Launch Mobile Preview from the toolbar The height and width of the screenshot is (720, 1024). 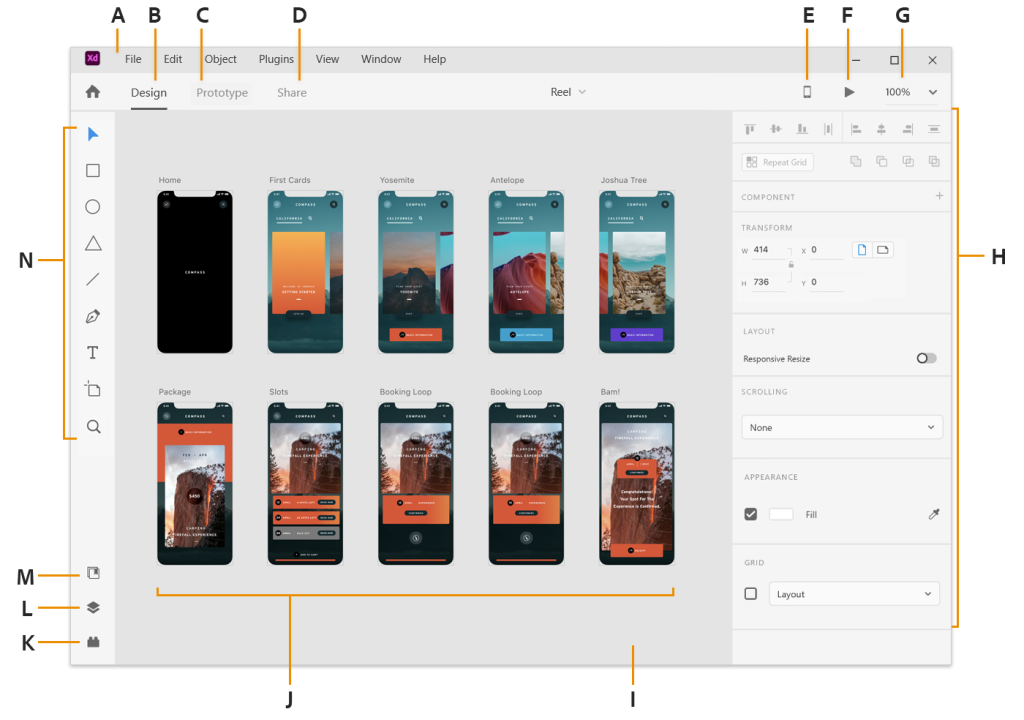tap(807, 91)
